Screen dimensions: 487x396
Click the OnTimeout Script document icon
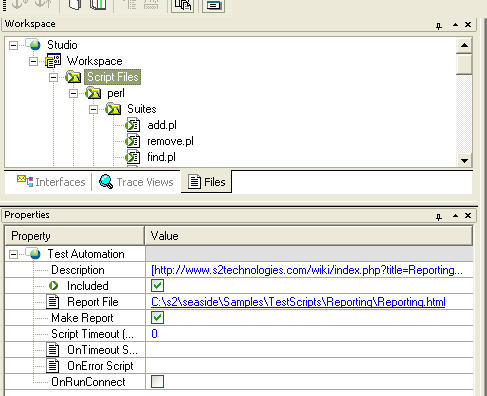click(53, 350)
